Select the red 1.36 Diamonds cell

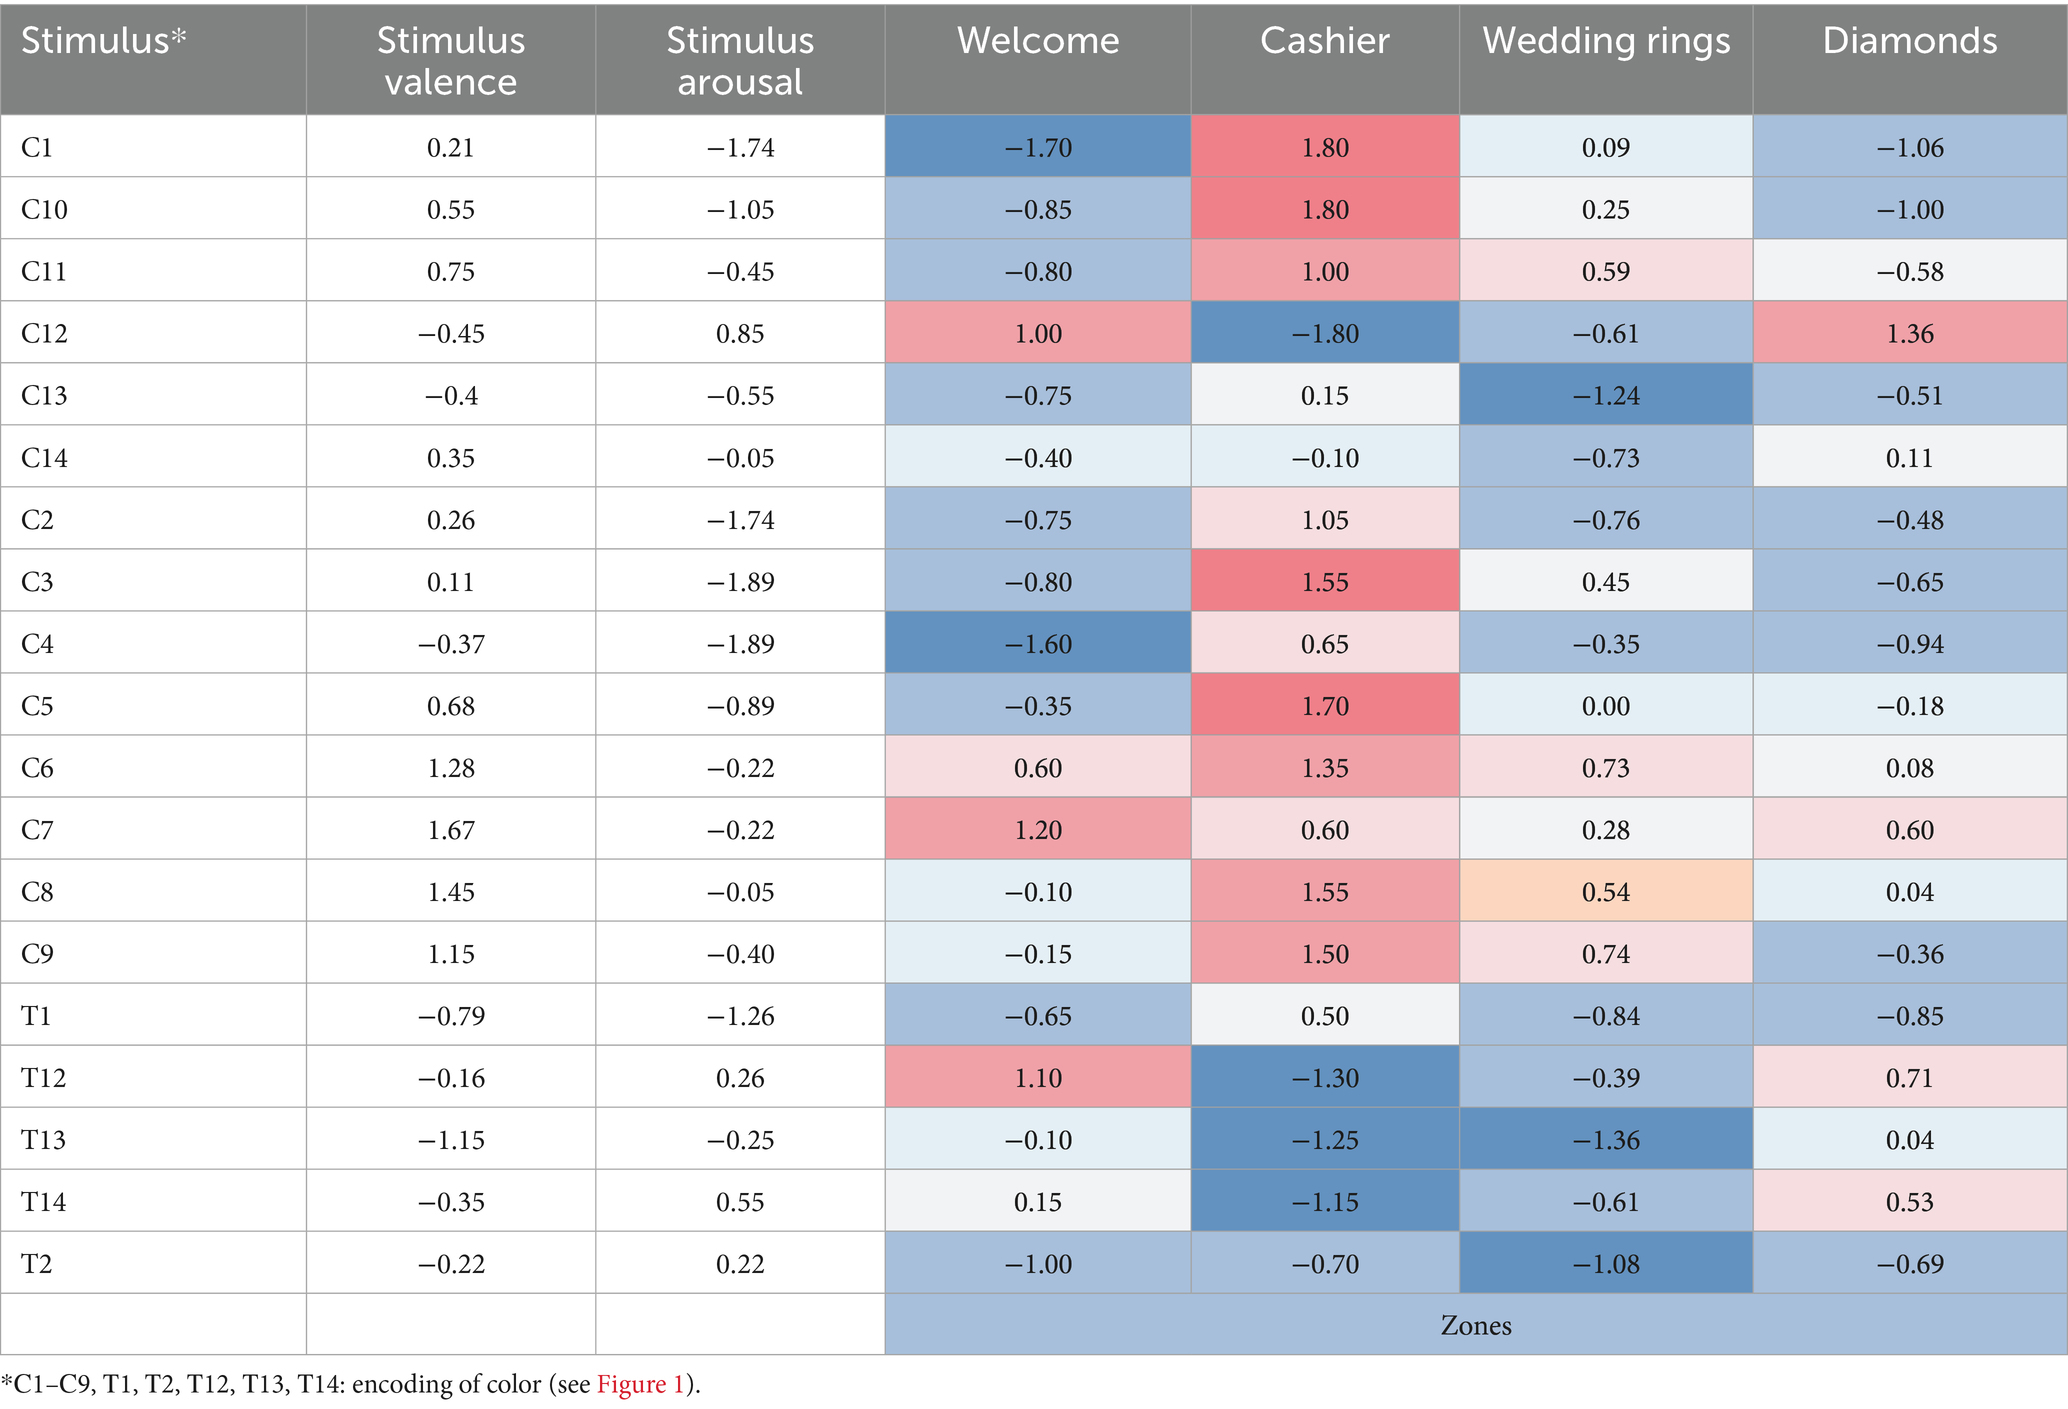(1909, 334)
